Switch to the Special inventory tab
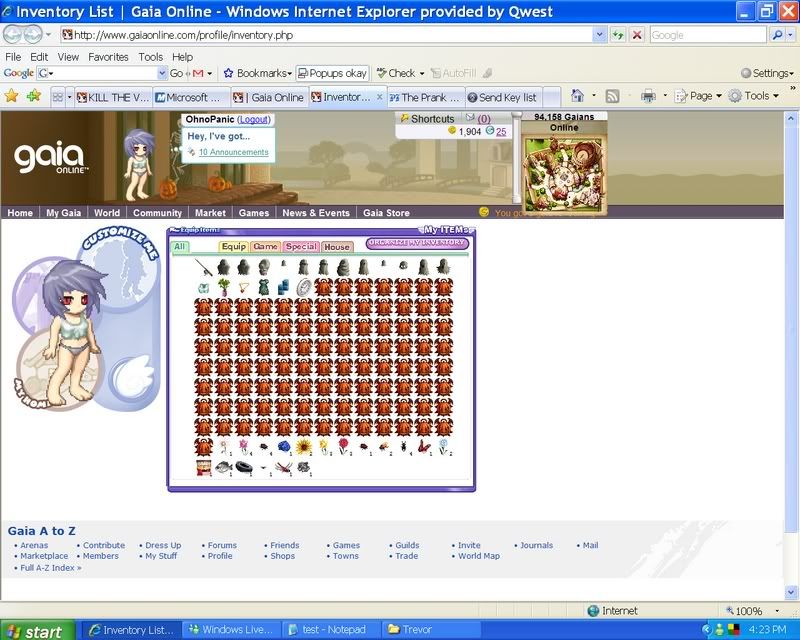The image size is (800, 640). tap(301, 247)
